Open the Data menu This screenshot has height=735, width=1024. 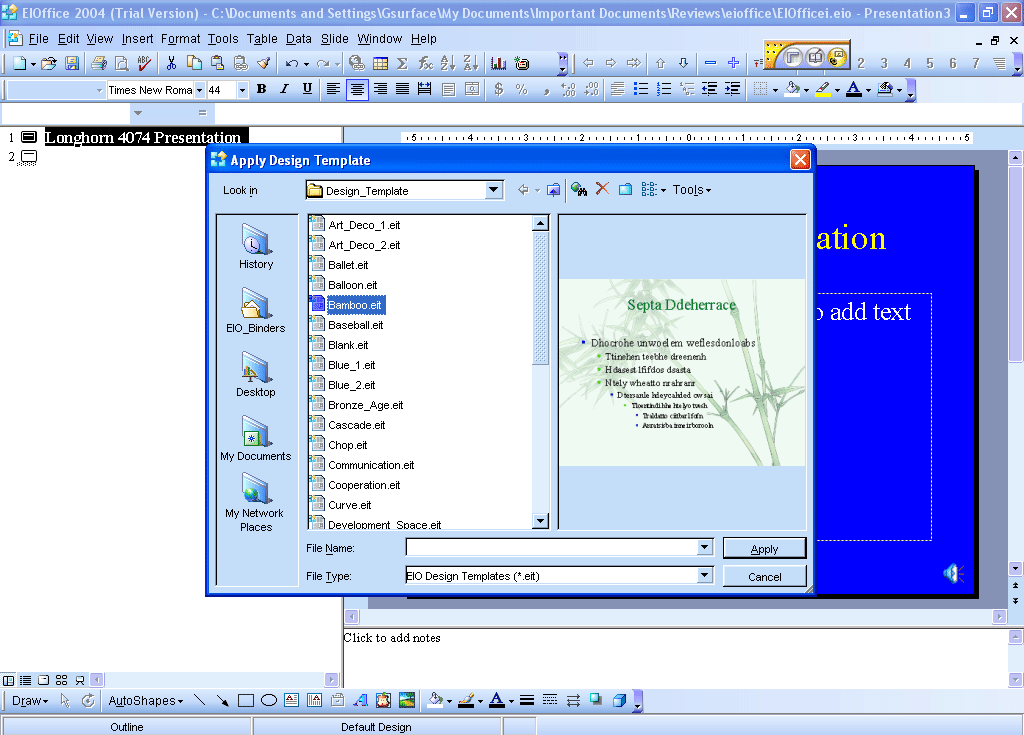coord(298,39)
